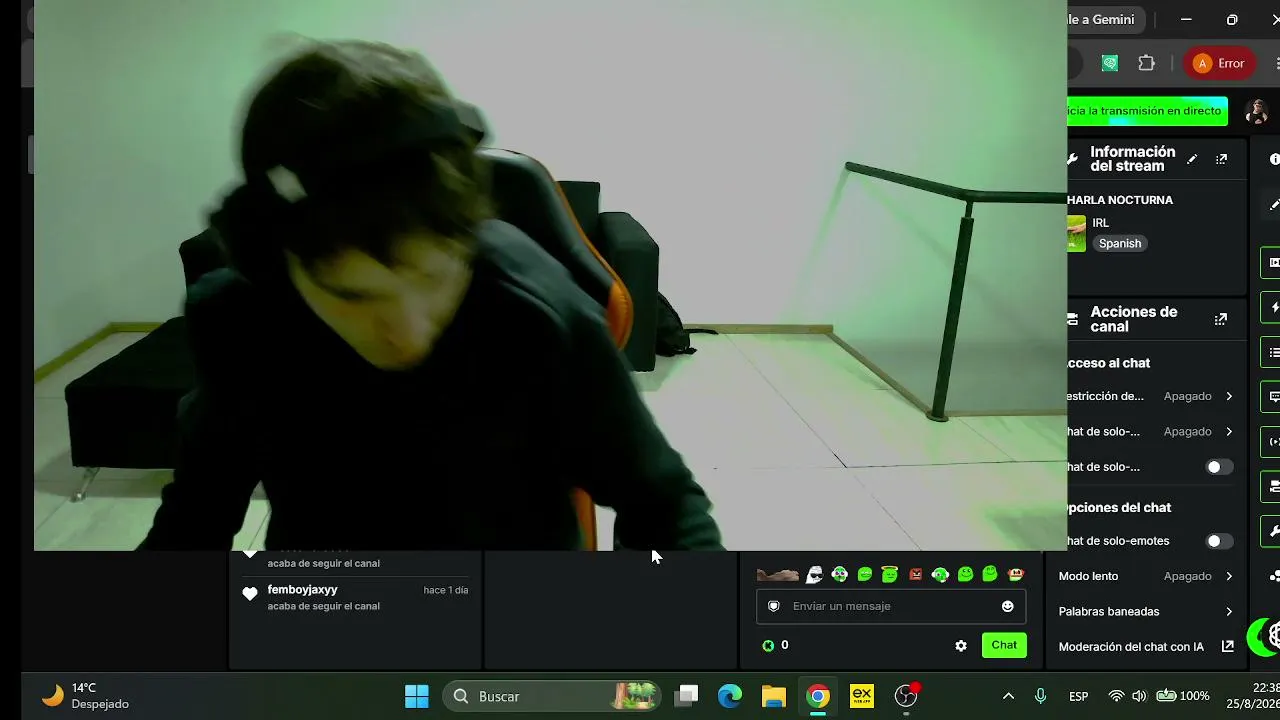1280x720 pixels.
Task: Send message with the green Chat button
Action: 1004,645
